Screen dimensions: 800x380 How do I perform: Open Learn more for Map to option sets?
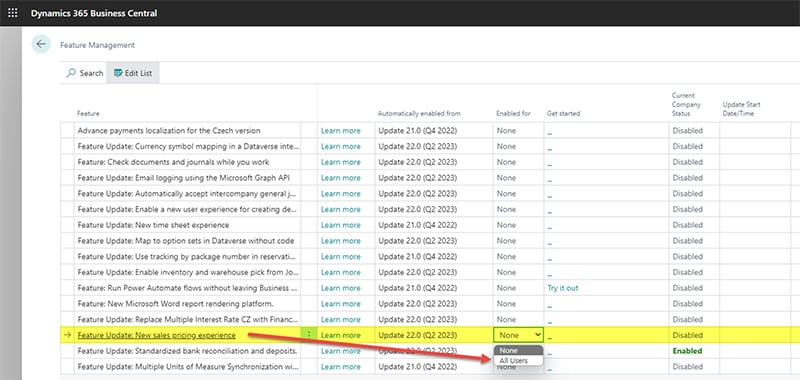pos(341,241)
